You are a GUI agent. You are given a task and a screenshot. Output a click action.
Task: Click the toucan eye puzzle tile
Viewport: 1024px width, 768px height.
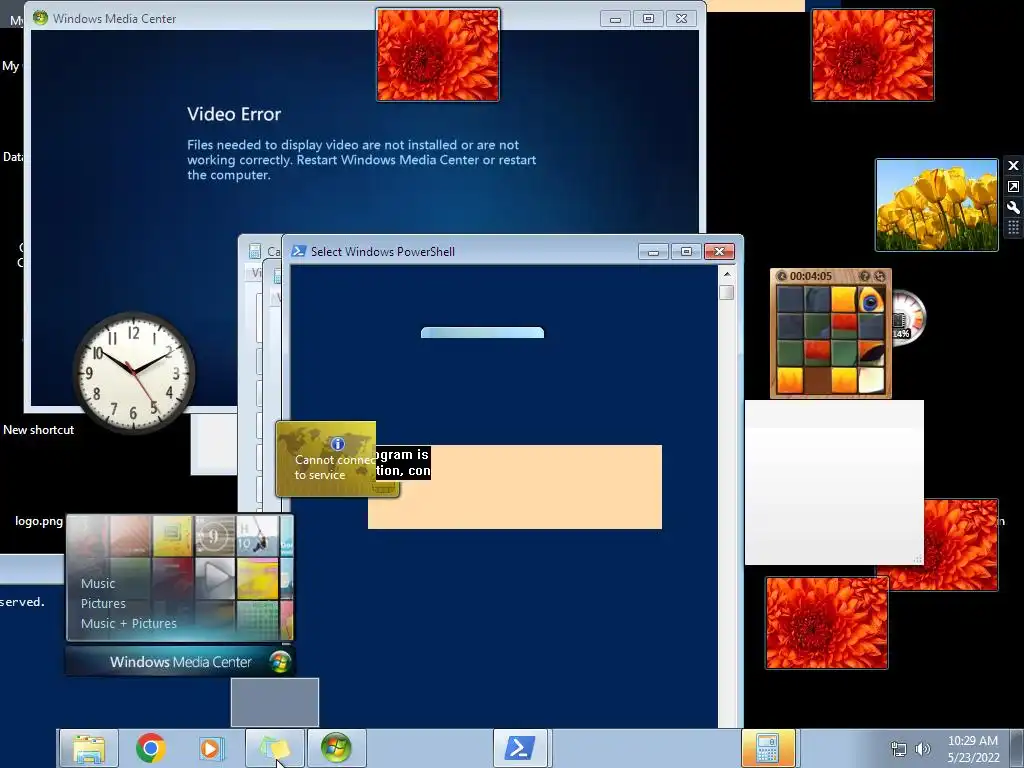[x=871, y=300]
